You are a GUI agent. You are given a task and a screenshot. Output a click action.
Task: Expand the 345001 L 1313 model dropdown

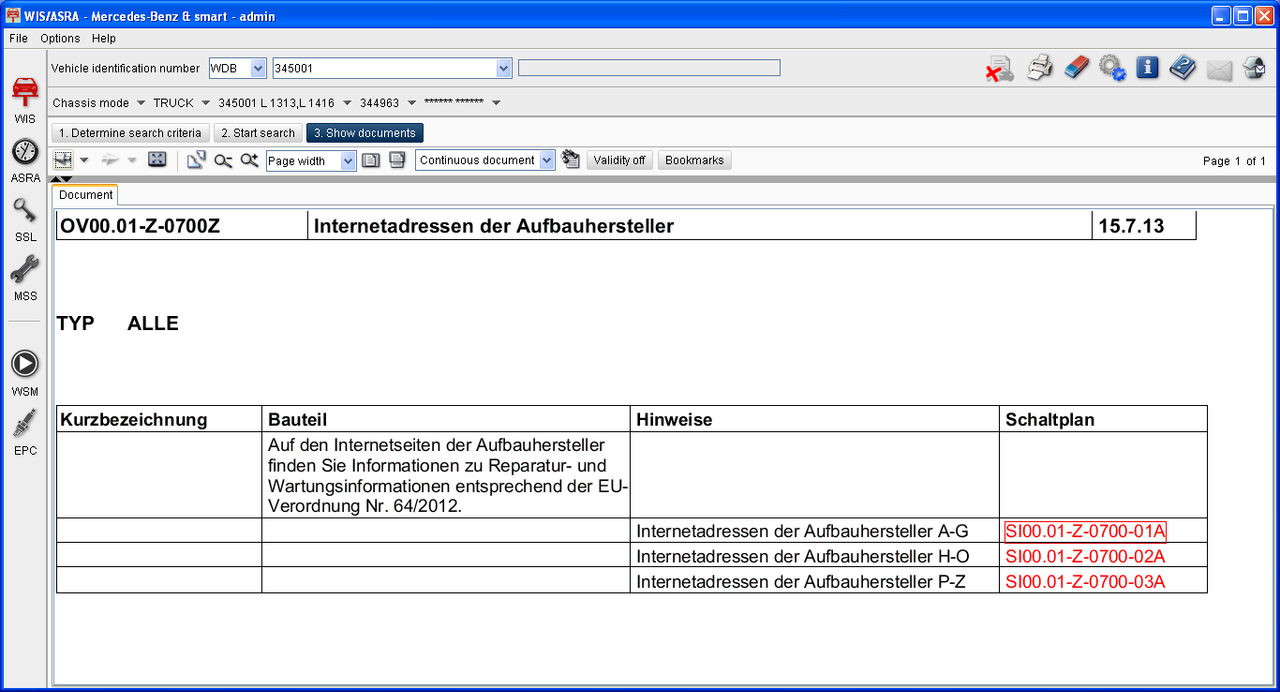coord(347,103)
